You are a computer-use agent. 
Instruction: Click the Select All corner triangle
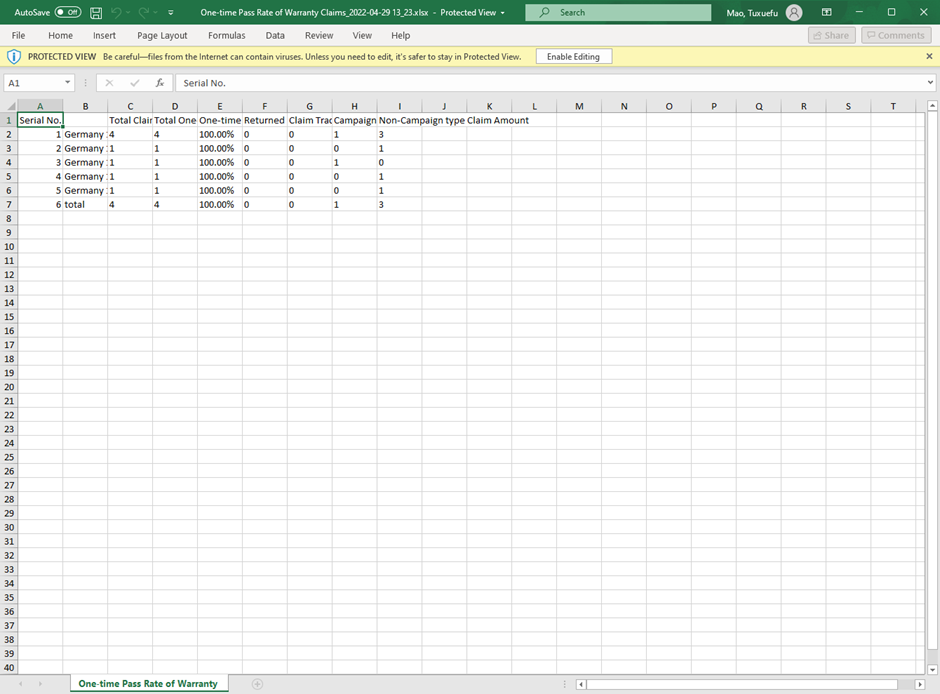click(x=10, y=106)
